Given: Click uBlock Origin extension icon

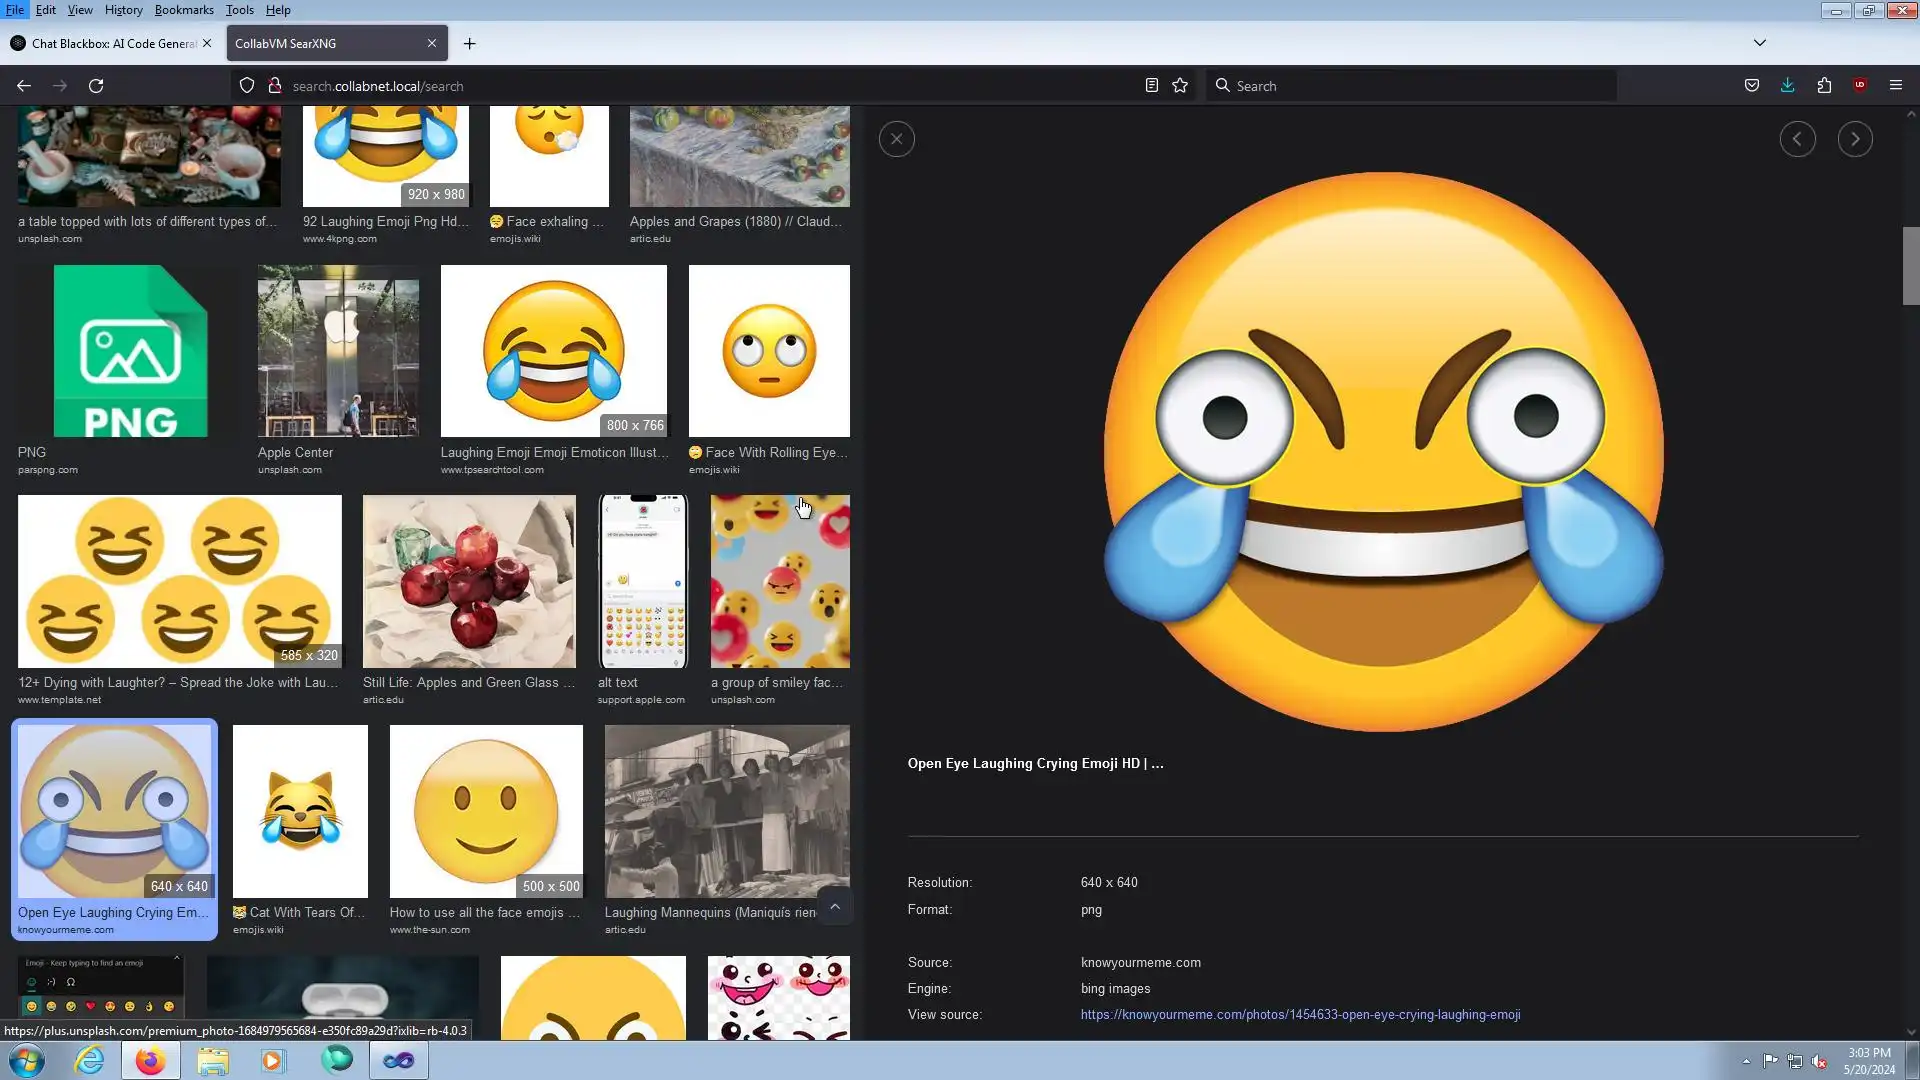Looking at the screenshot, I should click(1859, 86).
